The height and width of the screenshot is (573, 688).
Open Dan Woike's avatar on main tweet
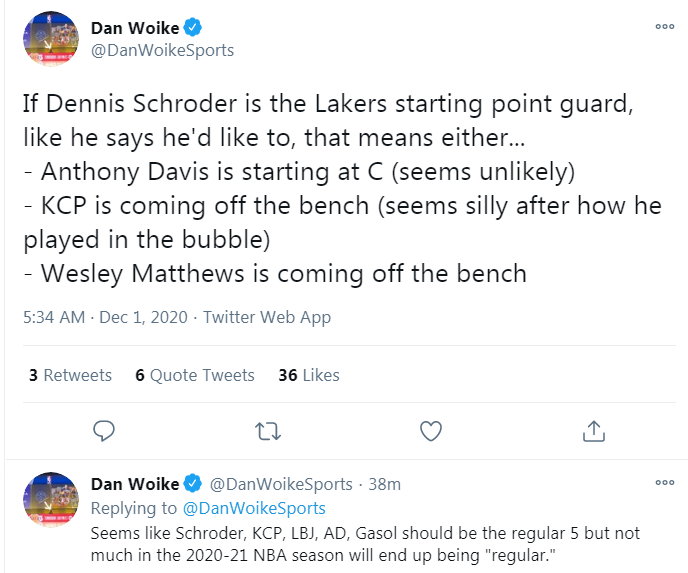point(50,40)
